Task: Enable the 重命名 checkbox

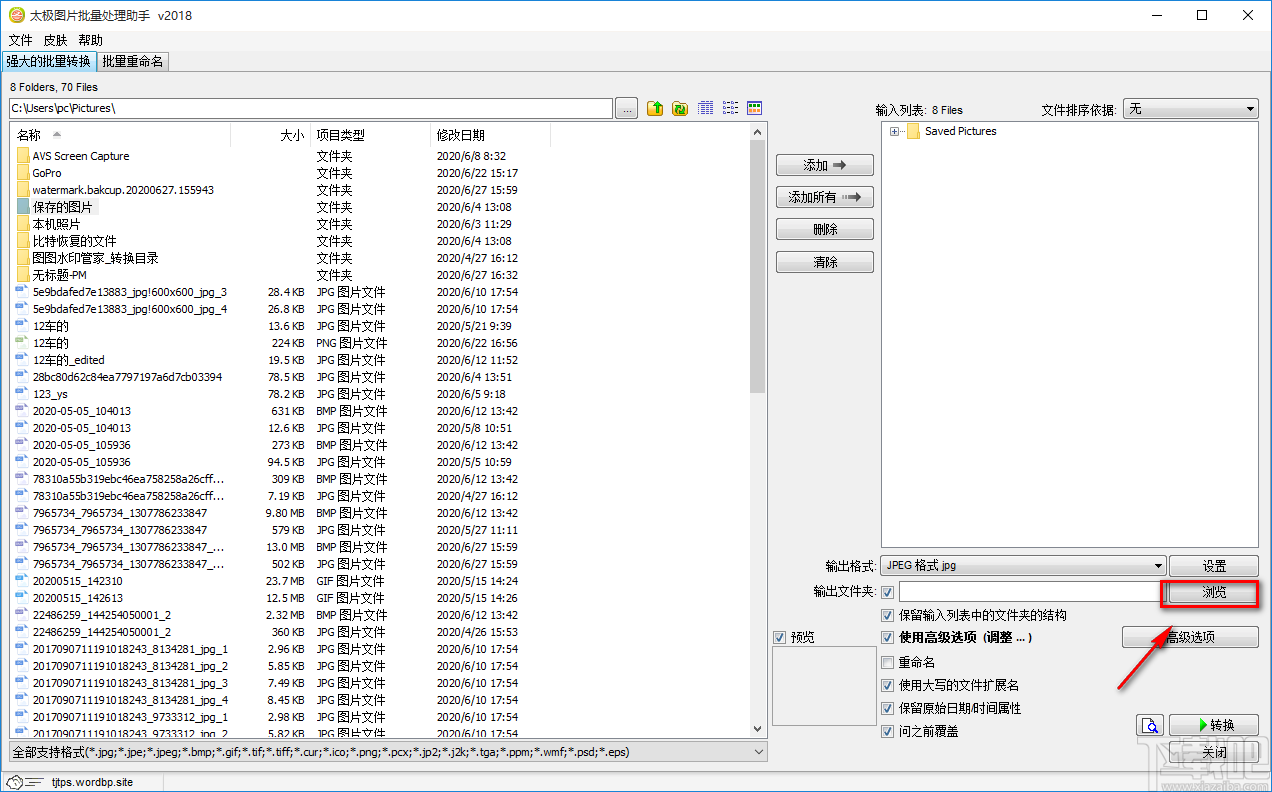Action: coord(888,662)
